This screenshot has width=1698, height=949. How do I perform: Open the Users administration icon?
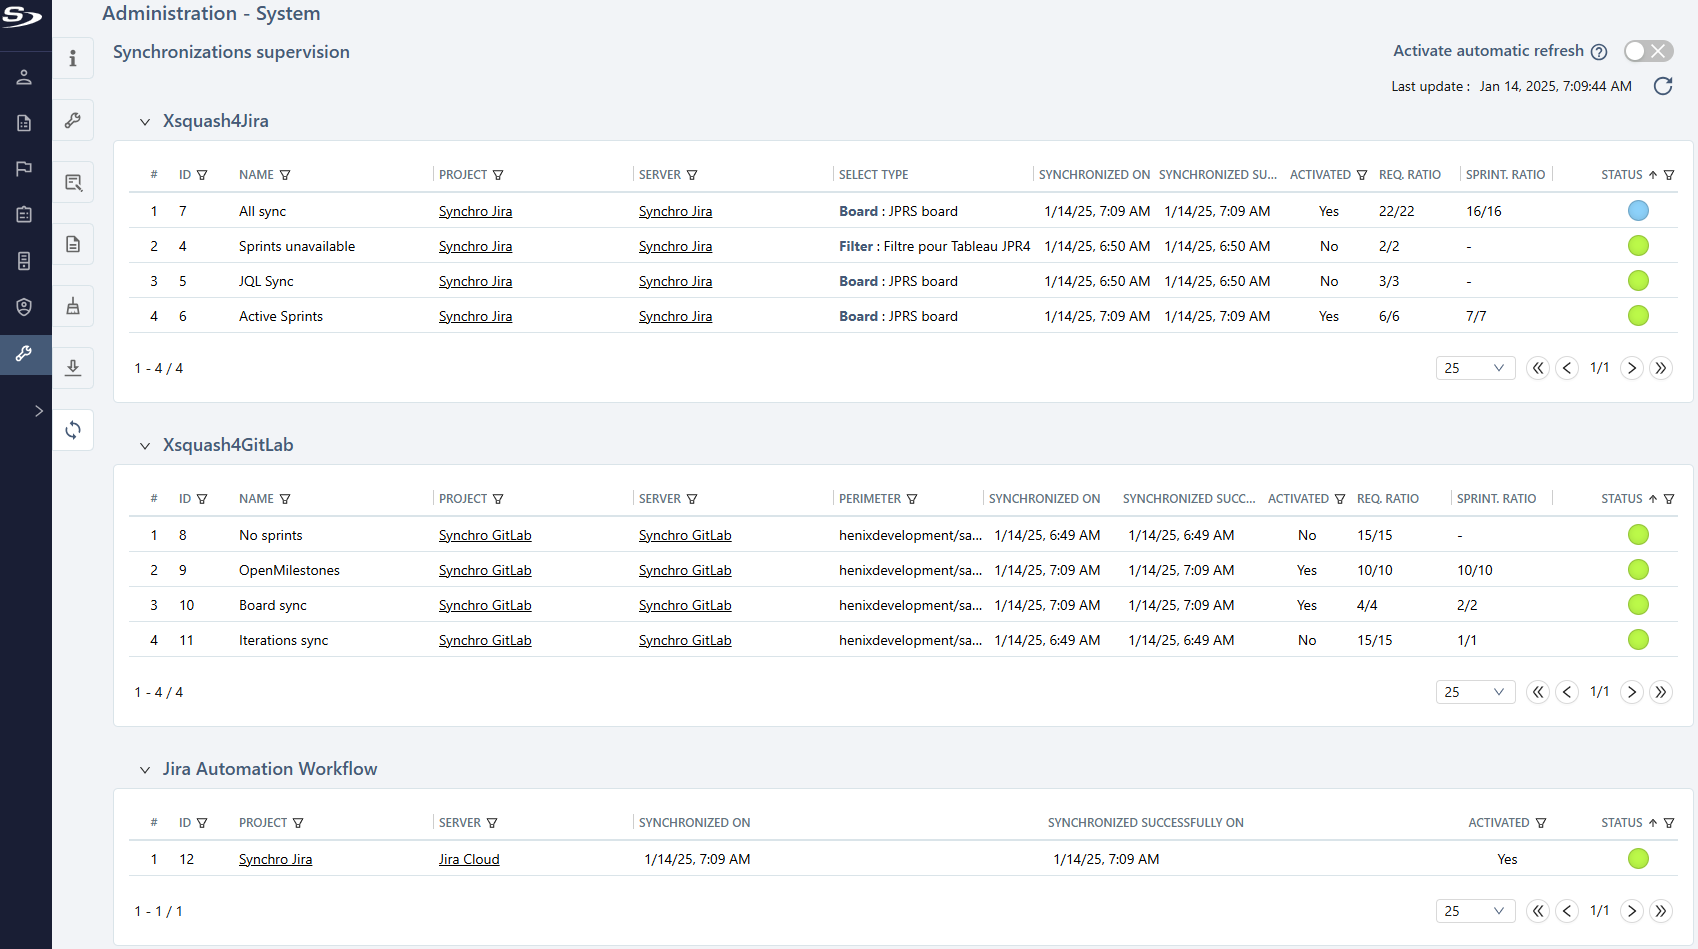[24, 77]
